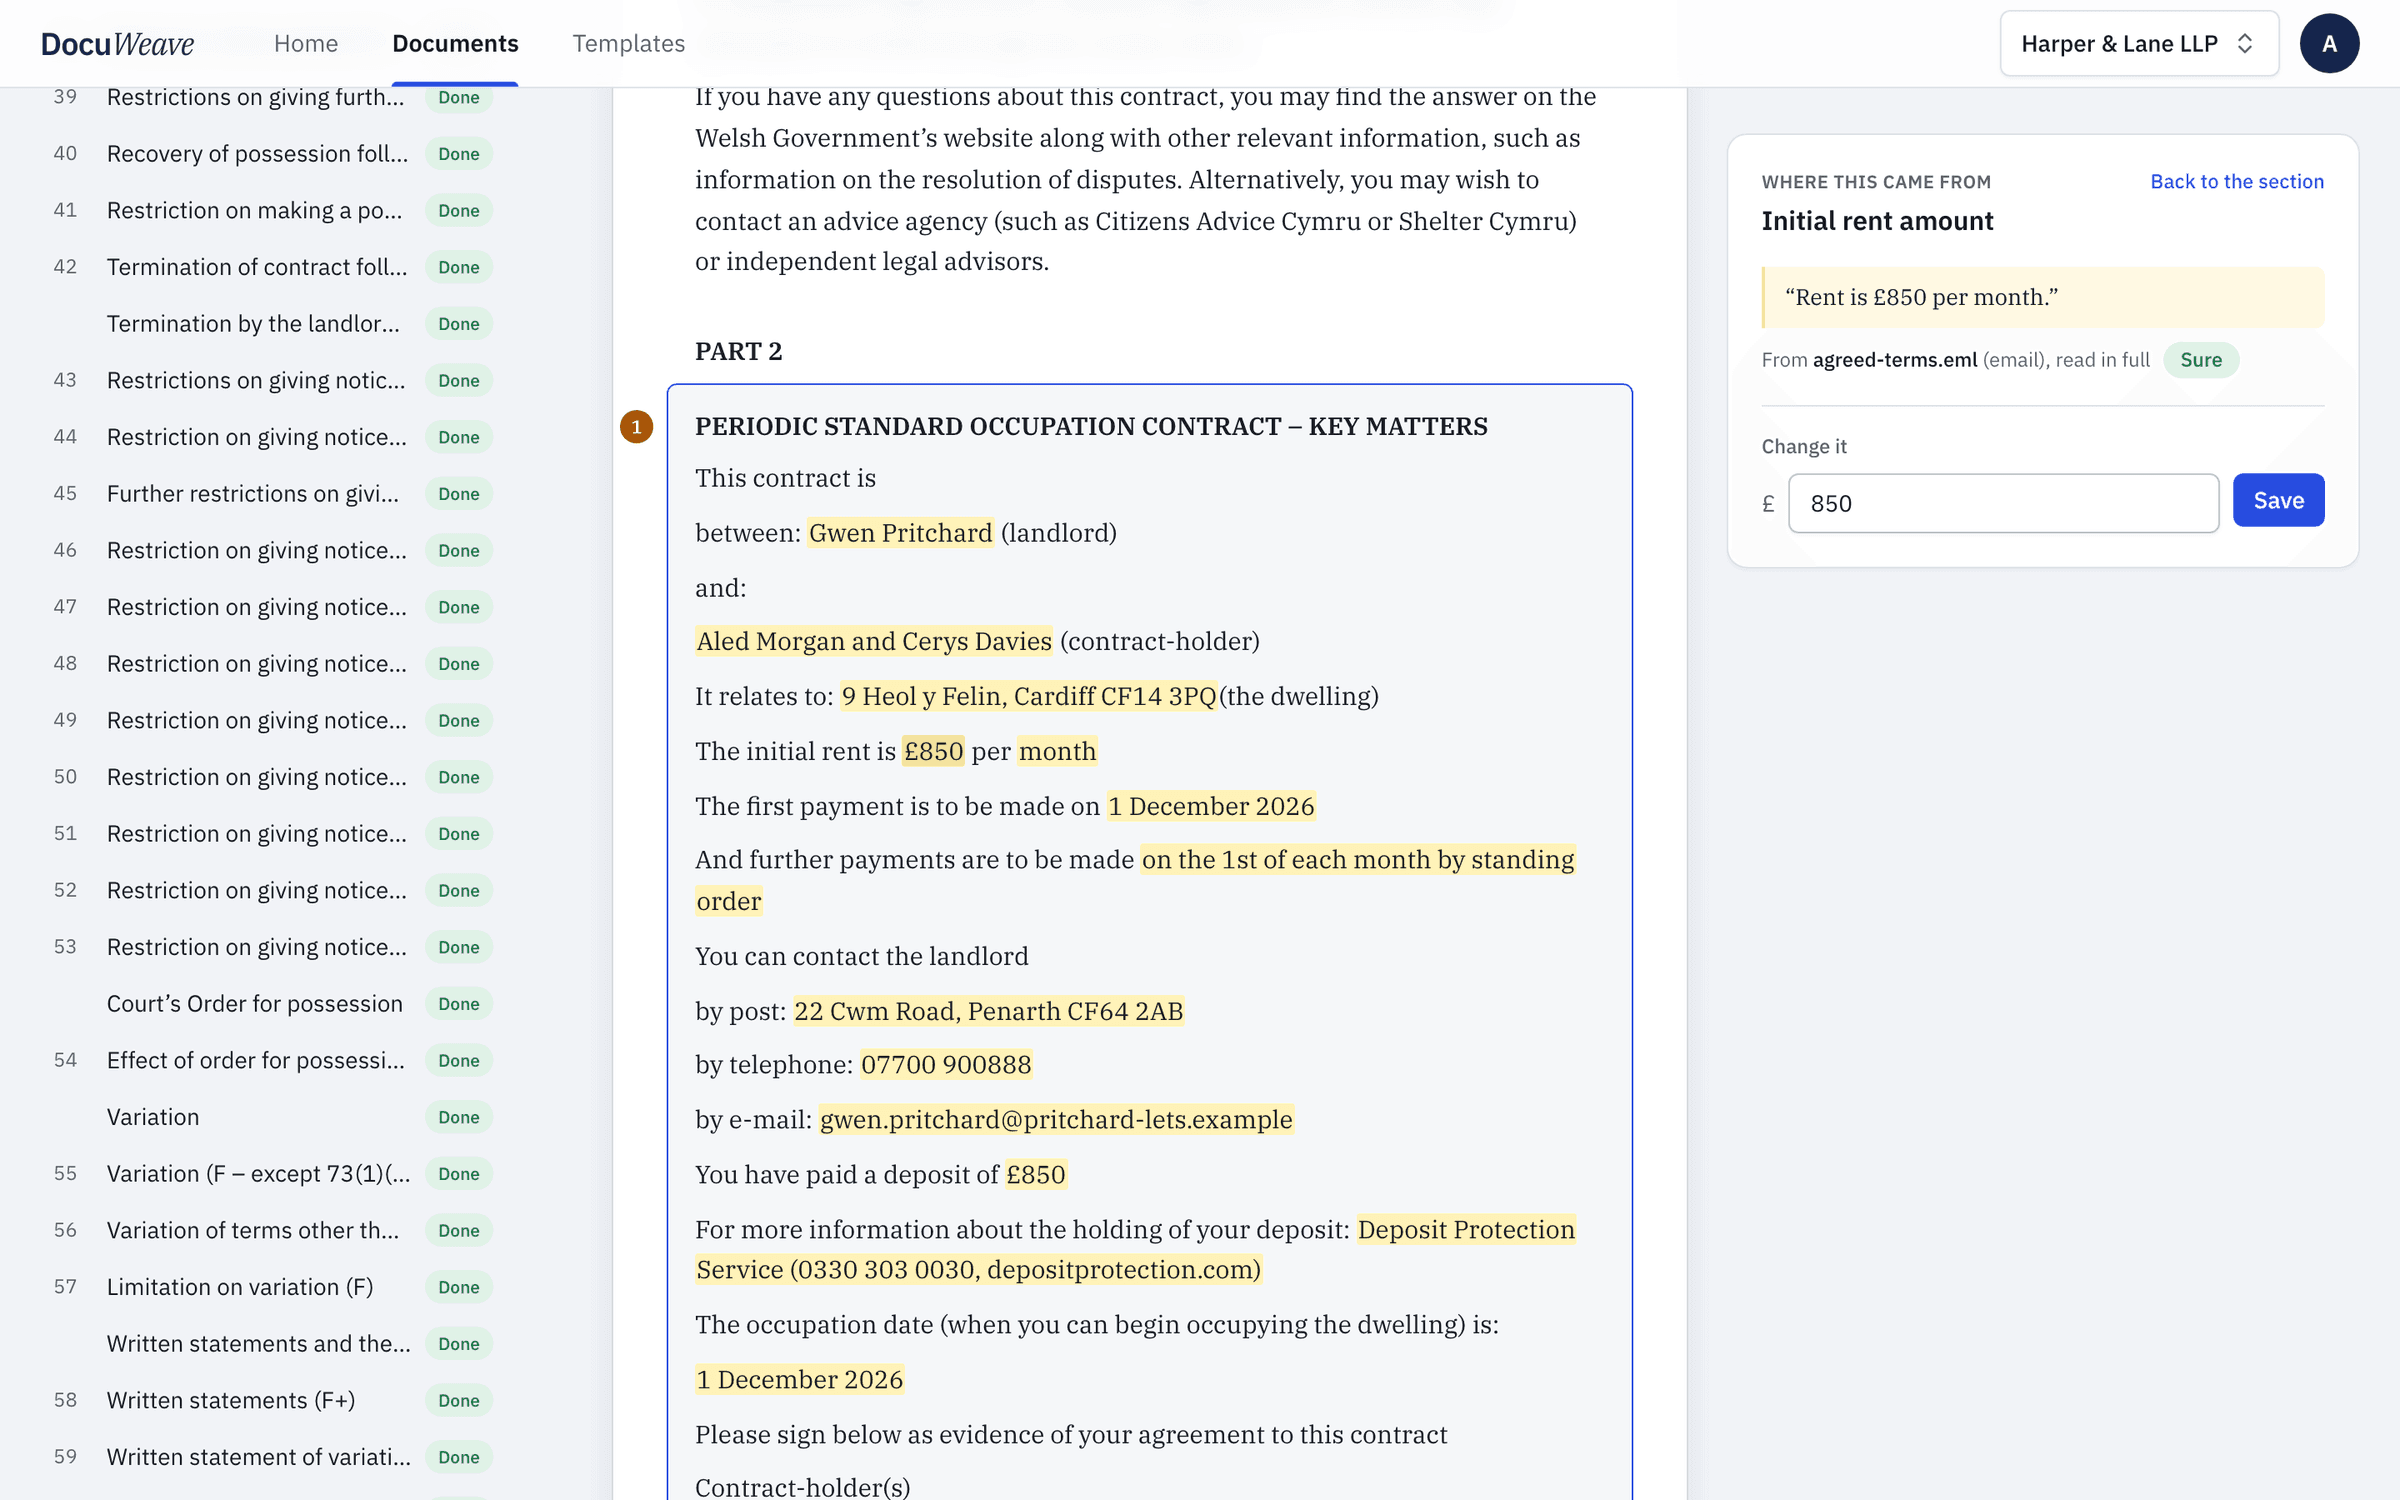Select the deposit amount £850 field

pos(1035,1174)
